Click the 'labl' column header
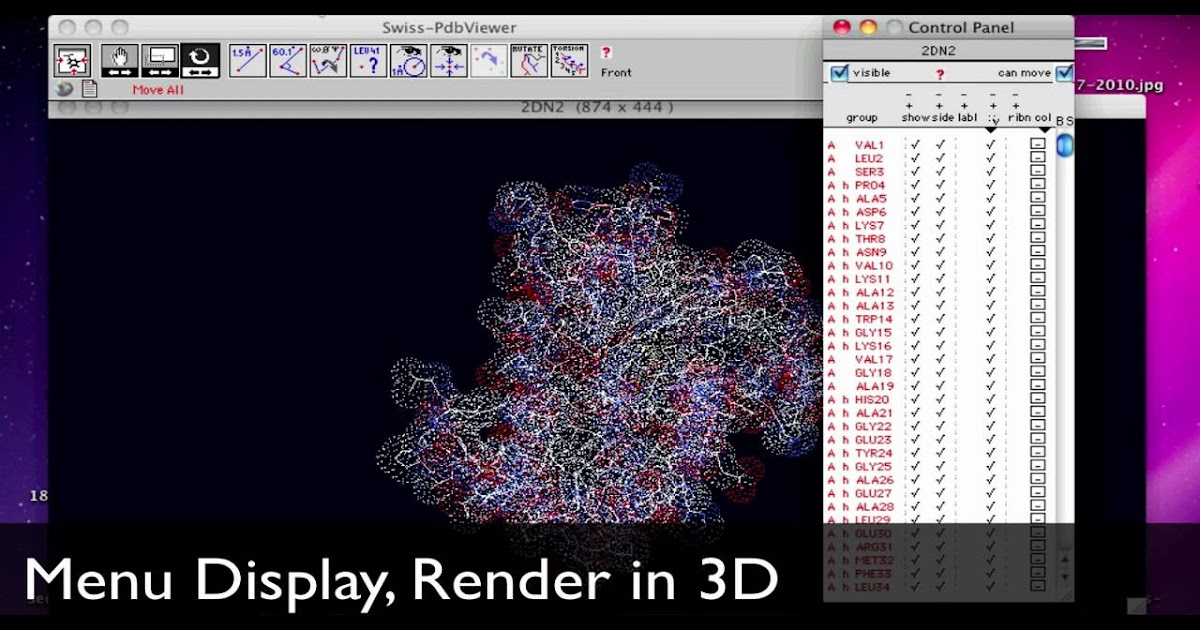This screenshot has width=1200, height=630. (967, 118)
